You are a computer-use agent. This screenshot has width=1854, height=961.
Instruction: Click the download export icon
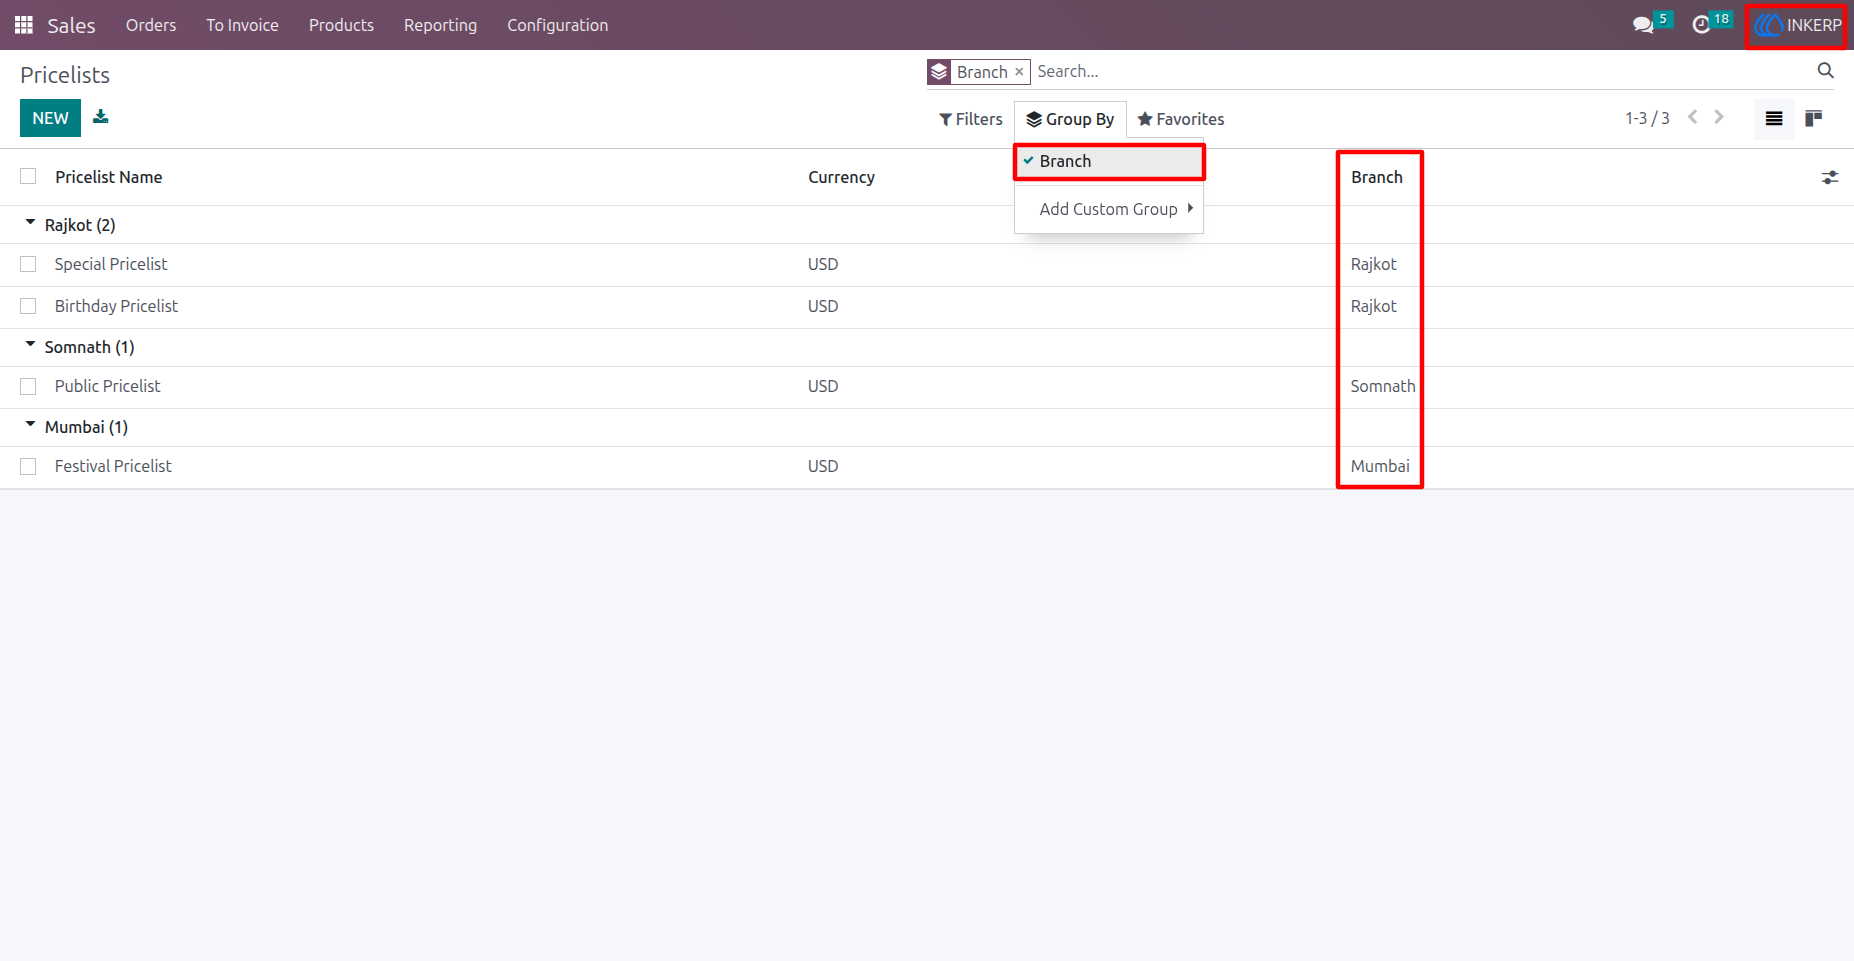101,117
